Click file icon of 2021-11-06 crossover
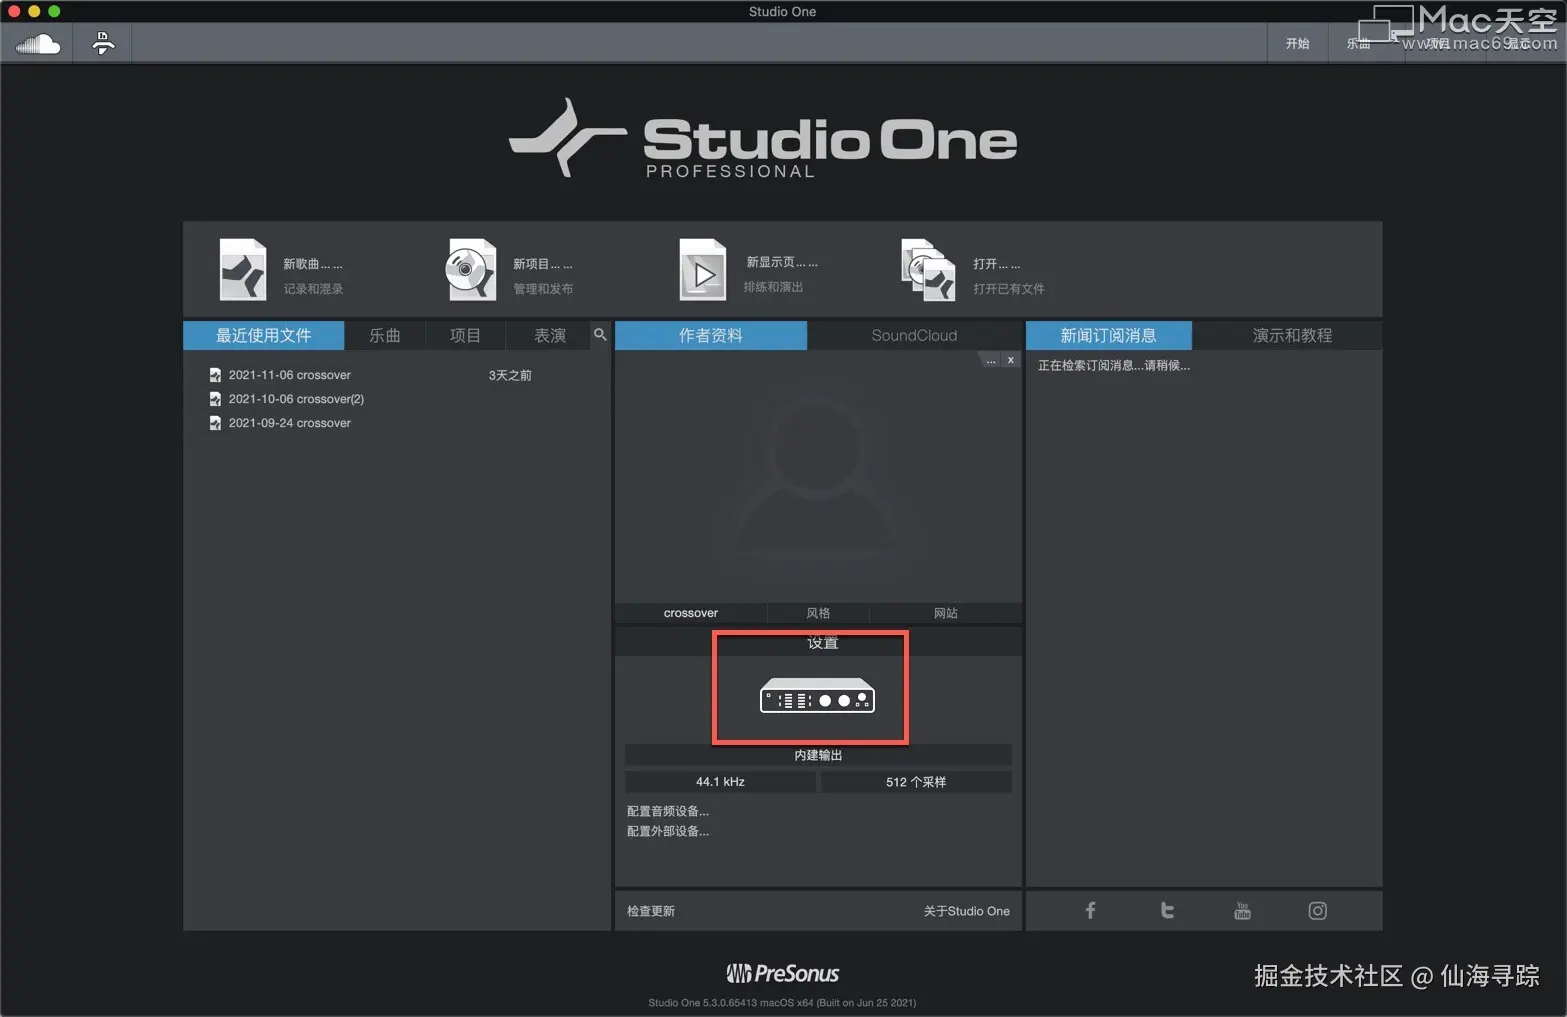This screenshot has width=1567, height=1017. pyautogui.click(x=215, y=375)
